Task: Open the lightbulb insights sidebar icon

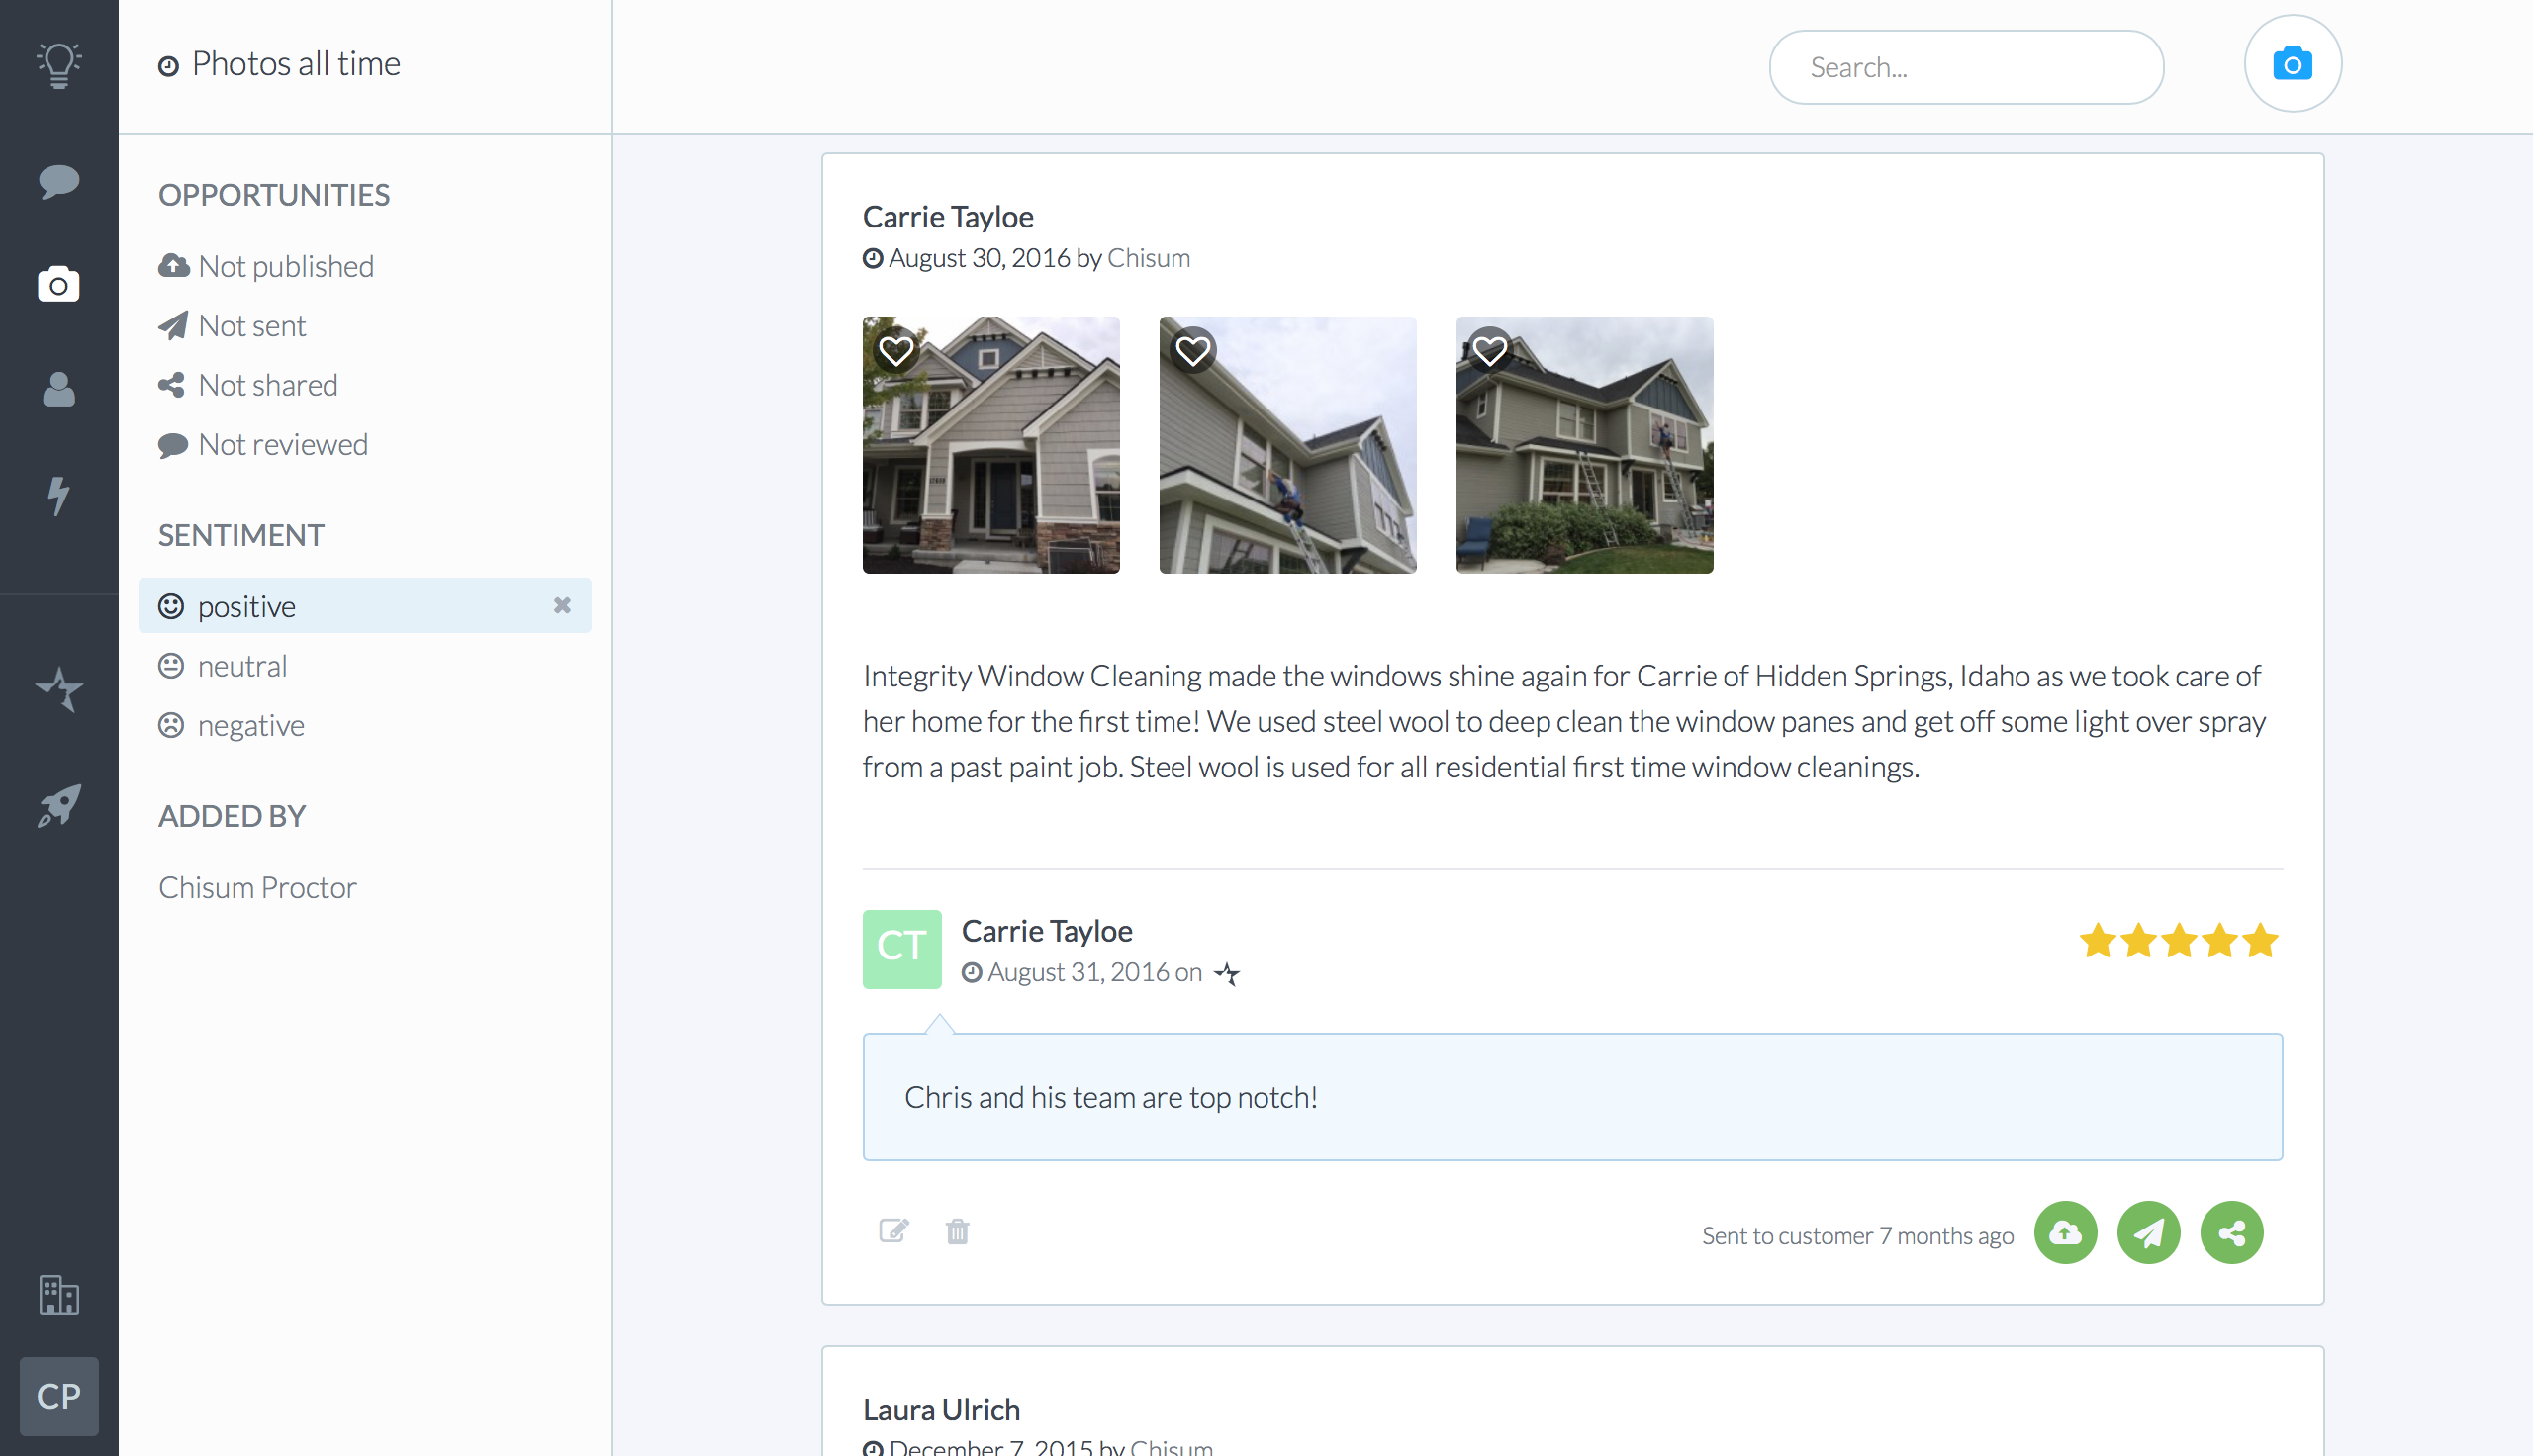Action: click(59, 66)
